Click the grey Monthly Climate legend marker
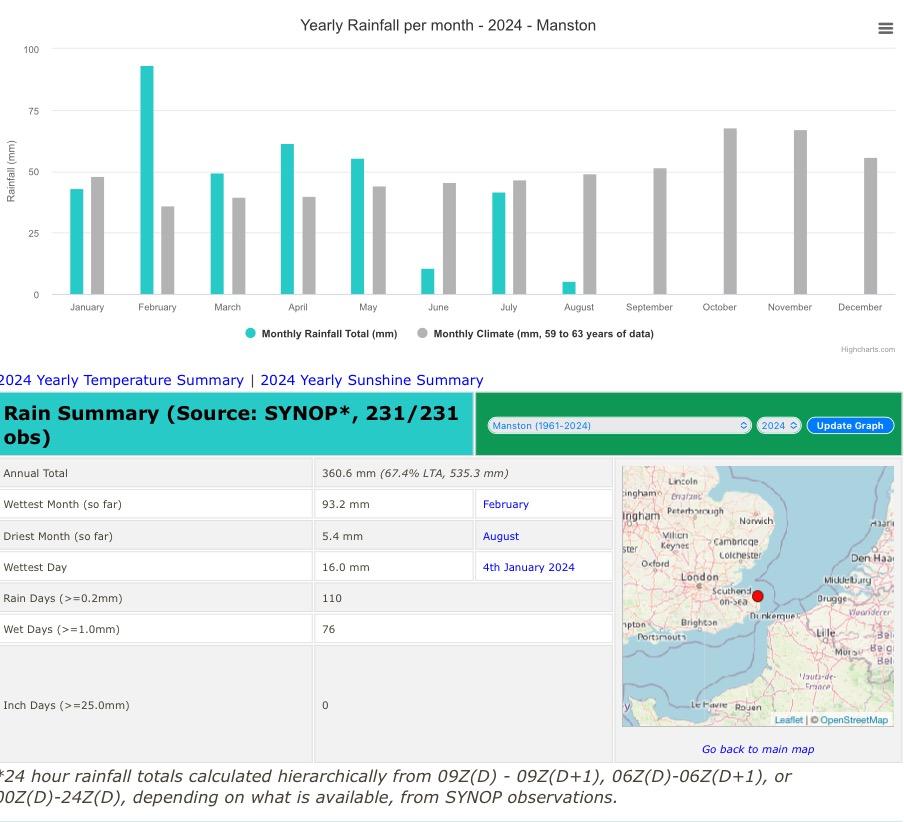The width and height of the screenshot is (904, 822). click(x=423, y=334)
